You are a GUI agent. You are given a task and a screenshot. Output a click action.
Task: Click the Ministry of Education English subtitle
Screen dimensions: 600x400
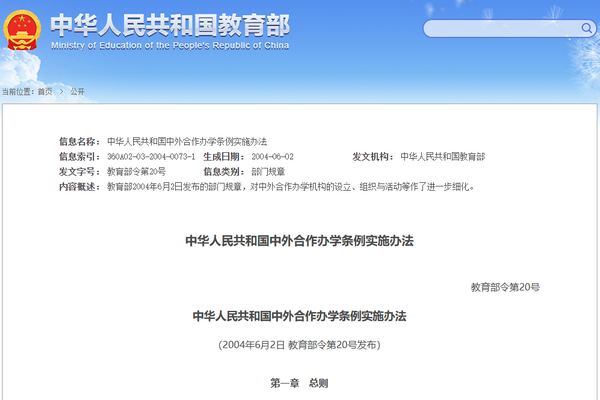[x=170, y=46]
